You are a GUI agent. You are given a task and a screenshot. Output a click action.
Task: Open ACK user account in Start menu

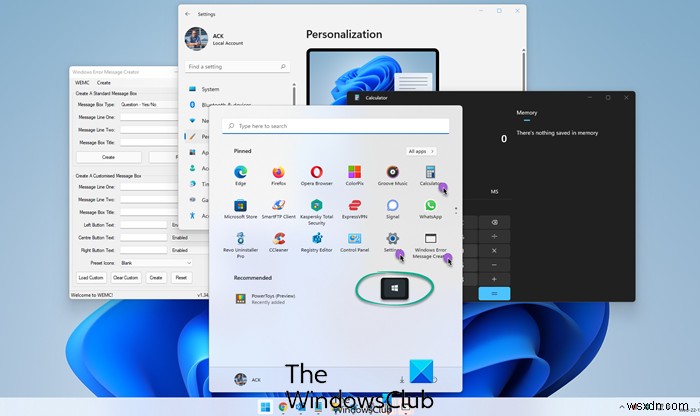248,380
